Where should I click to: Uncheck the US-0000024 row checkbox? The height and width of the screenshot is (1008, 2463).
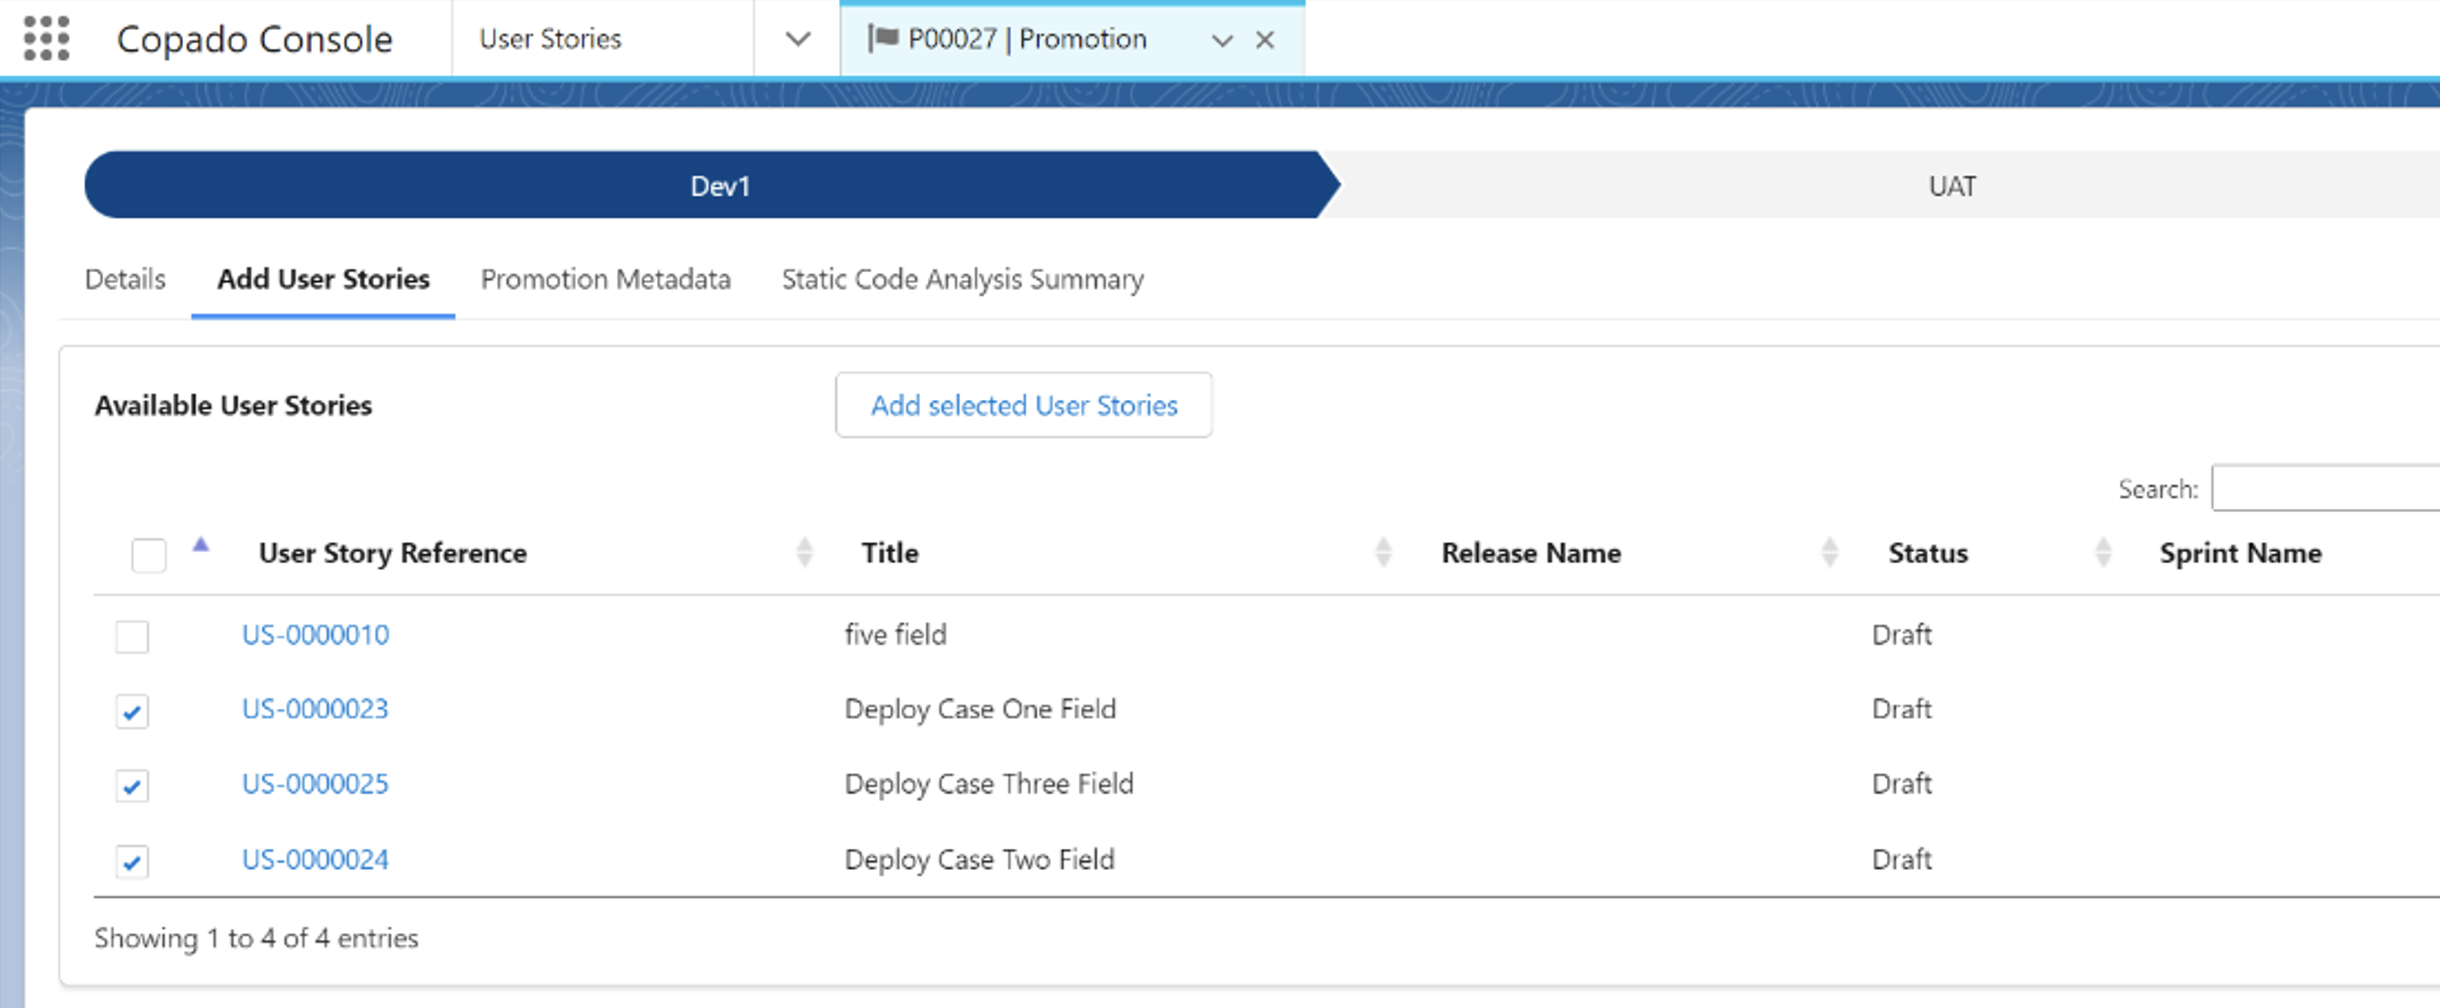(x=132, y=861)
